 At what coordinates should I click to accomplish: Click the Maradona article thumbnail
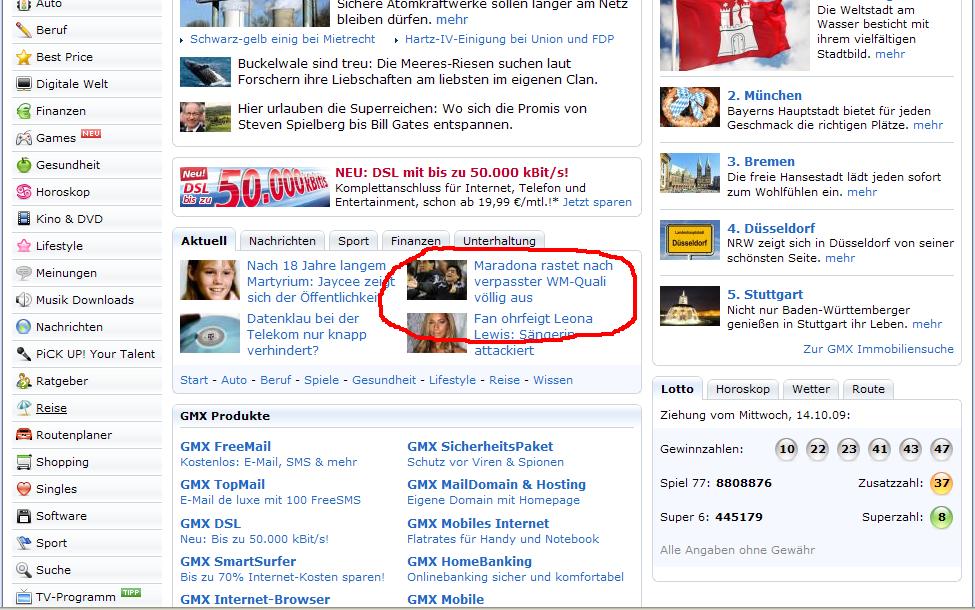click(x=437, y=280)
